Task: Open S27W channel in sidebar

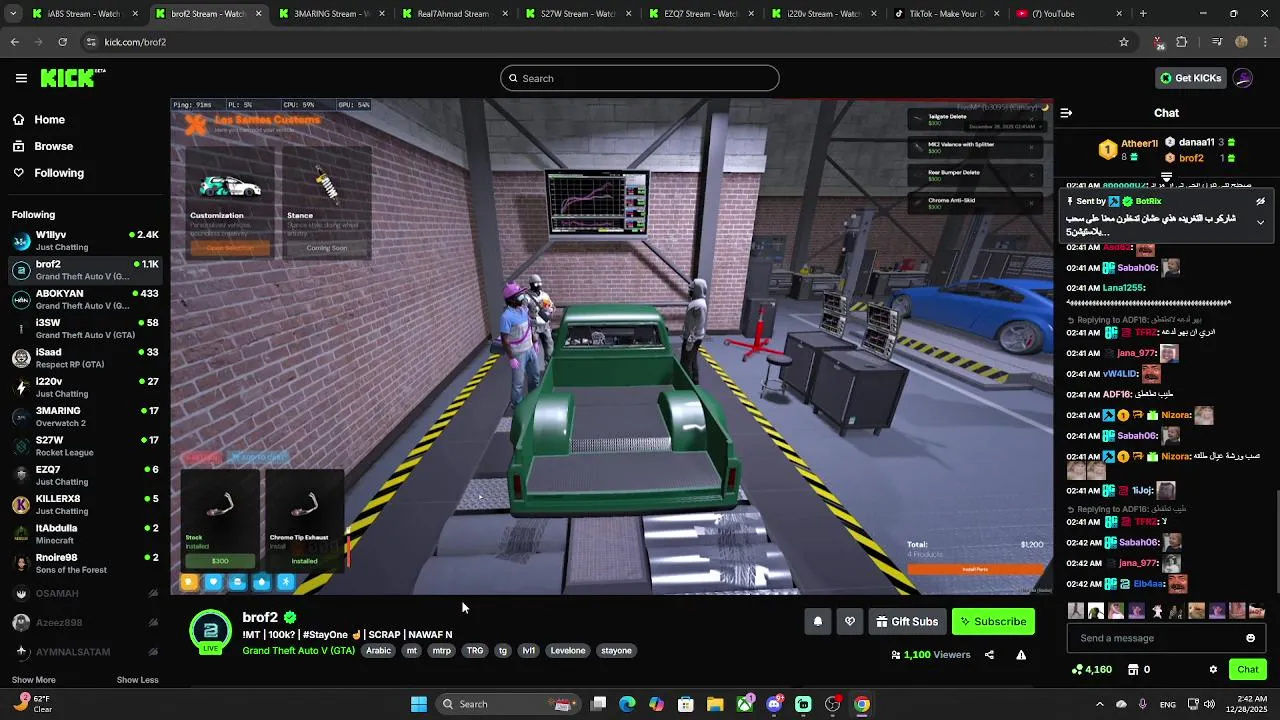Action: (85, 446)
